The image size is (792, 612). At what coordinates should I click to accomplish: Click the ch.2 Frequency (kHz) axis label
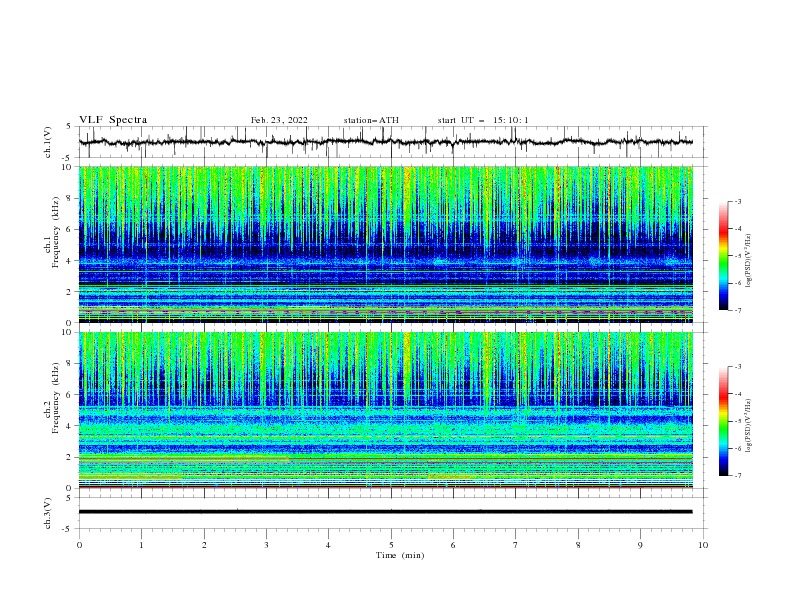[x=52, y=398]
